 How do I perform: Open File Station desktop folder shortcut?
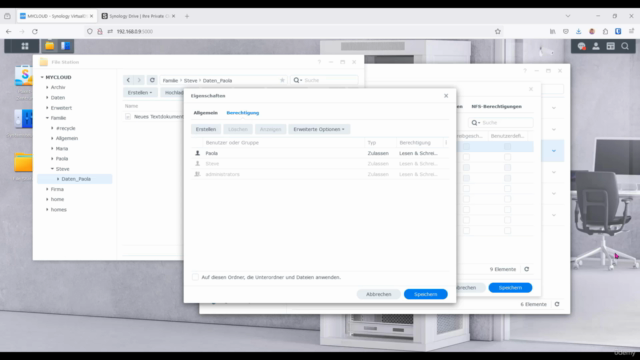[23, 162]
